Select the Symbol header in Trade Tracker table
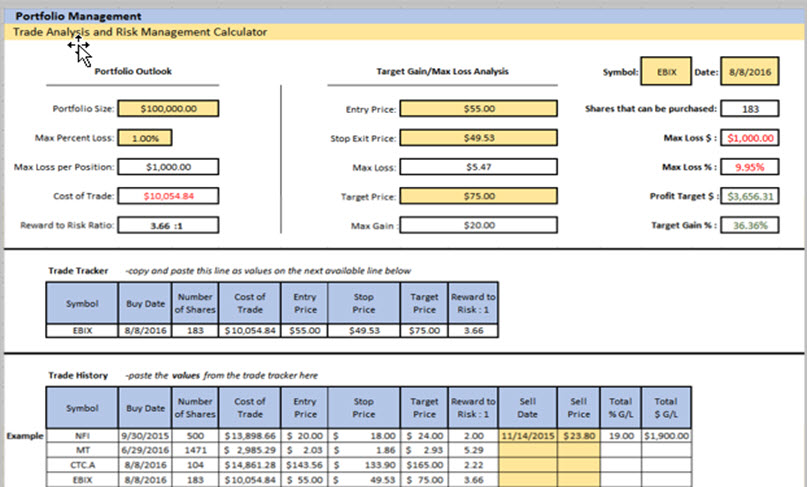 [82, 304]
